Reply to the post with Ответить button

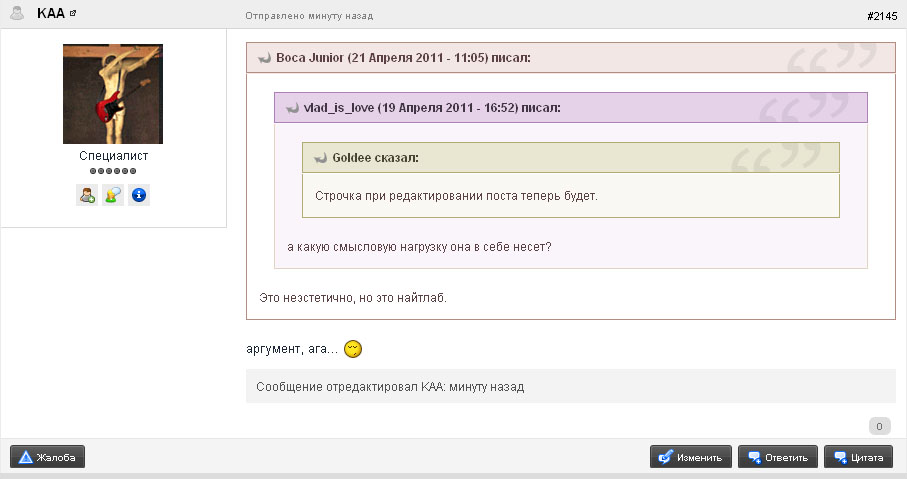pyautogui.click(x=777, y=457)
